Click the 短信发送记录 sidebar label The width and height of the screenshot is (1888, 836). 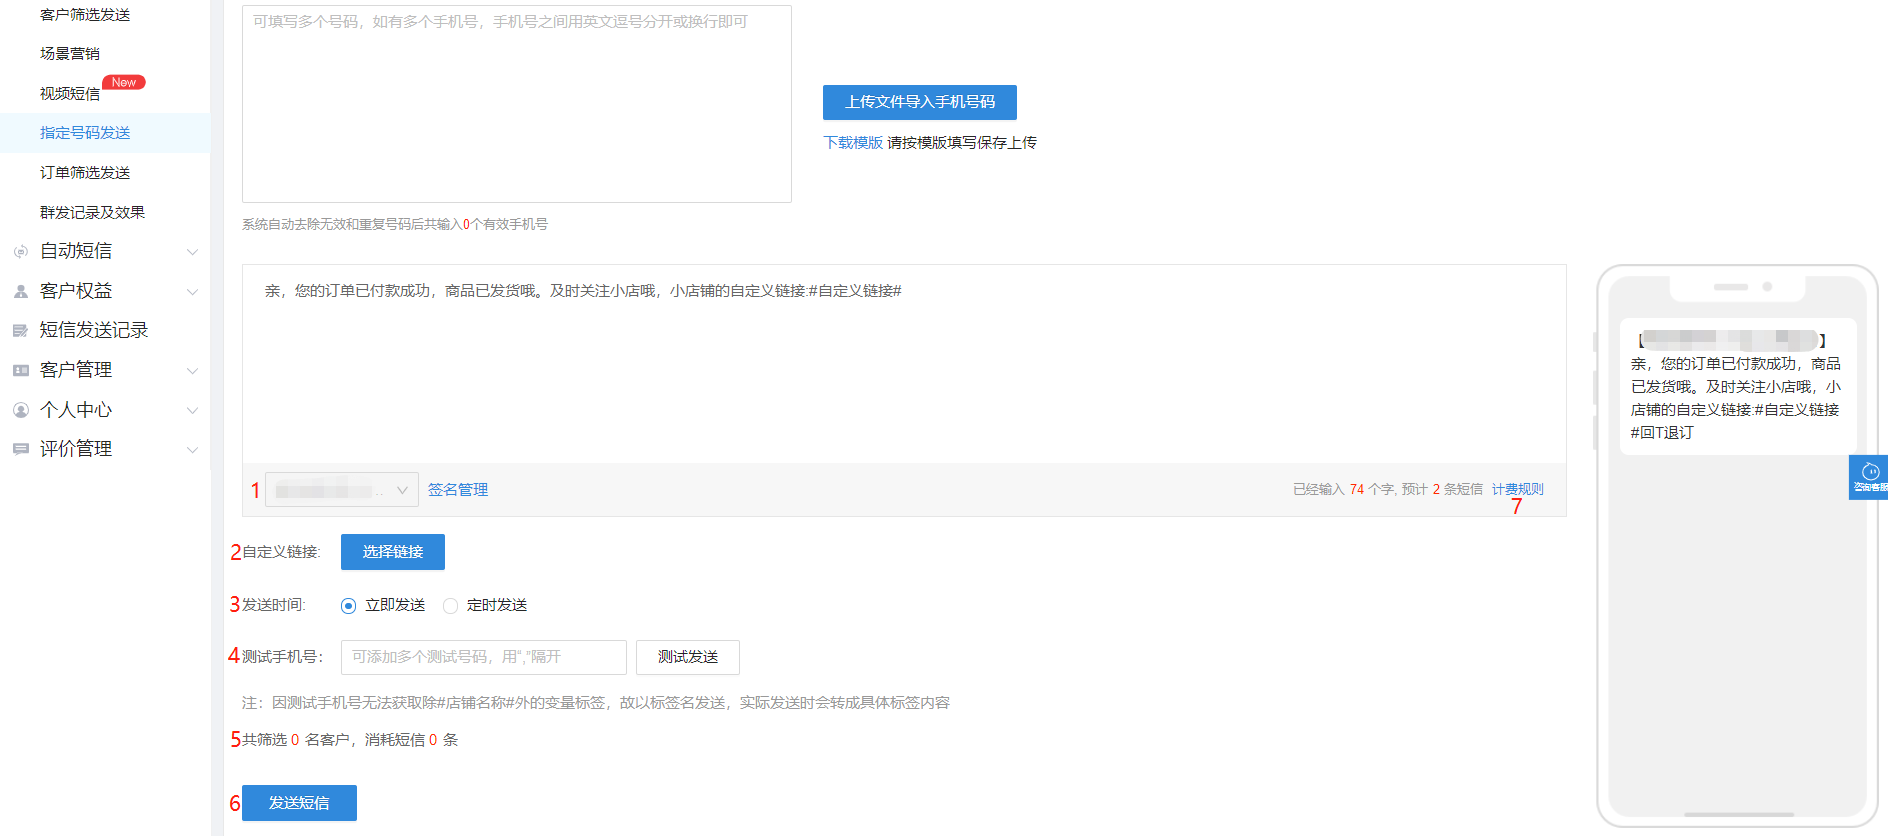[94, 330]
